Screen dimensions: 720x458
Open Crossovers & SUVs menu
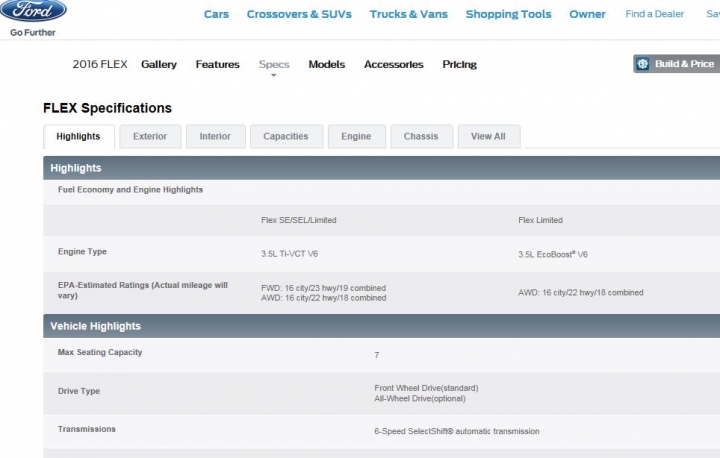click(x=299, y=14)
